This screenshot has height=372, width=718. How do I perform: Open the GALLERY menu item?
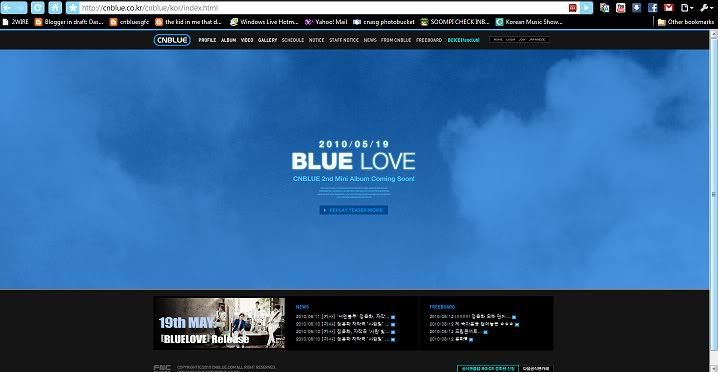coord(267,40)
